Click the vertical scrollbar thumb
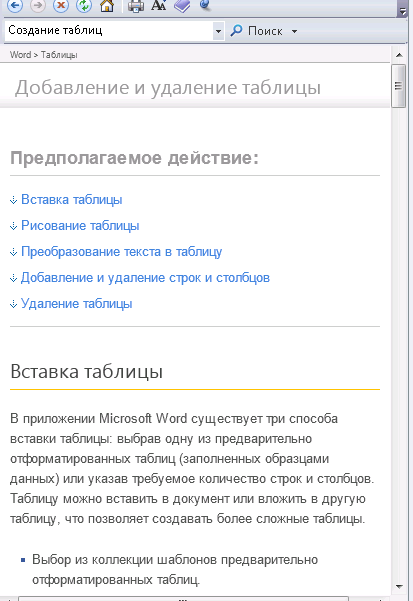Screen dimensions: 413x601 pyautogui.click(x=399, y=86)
